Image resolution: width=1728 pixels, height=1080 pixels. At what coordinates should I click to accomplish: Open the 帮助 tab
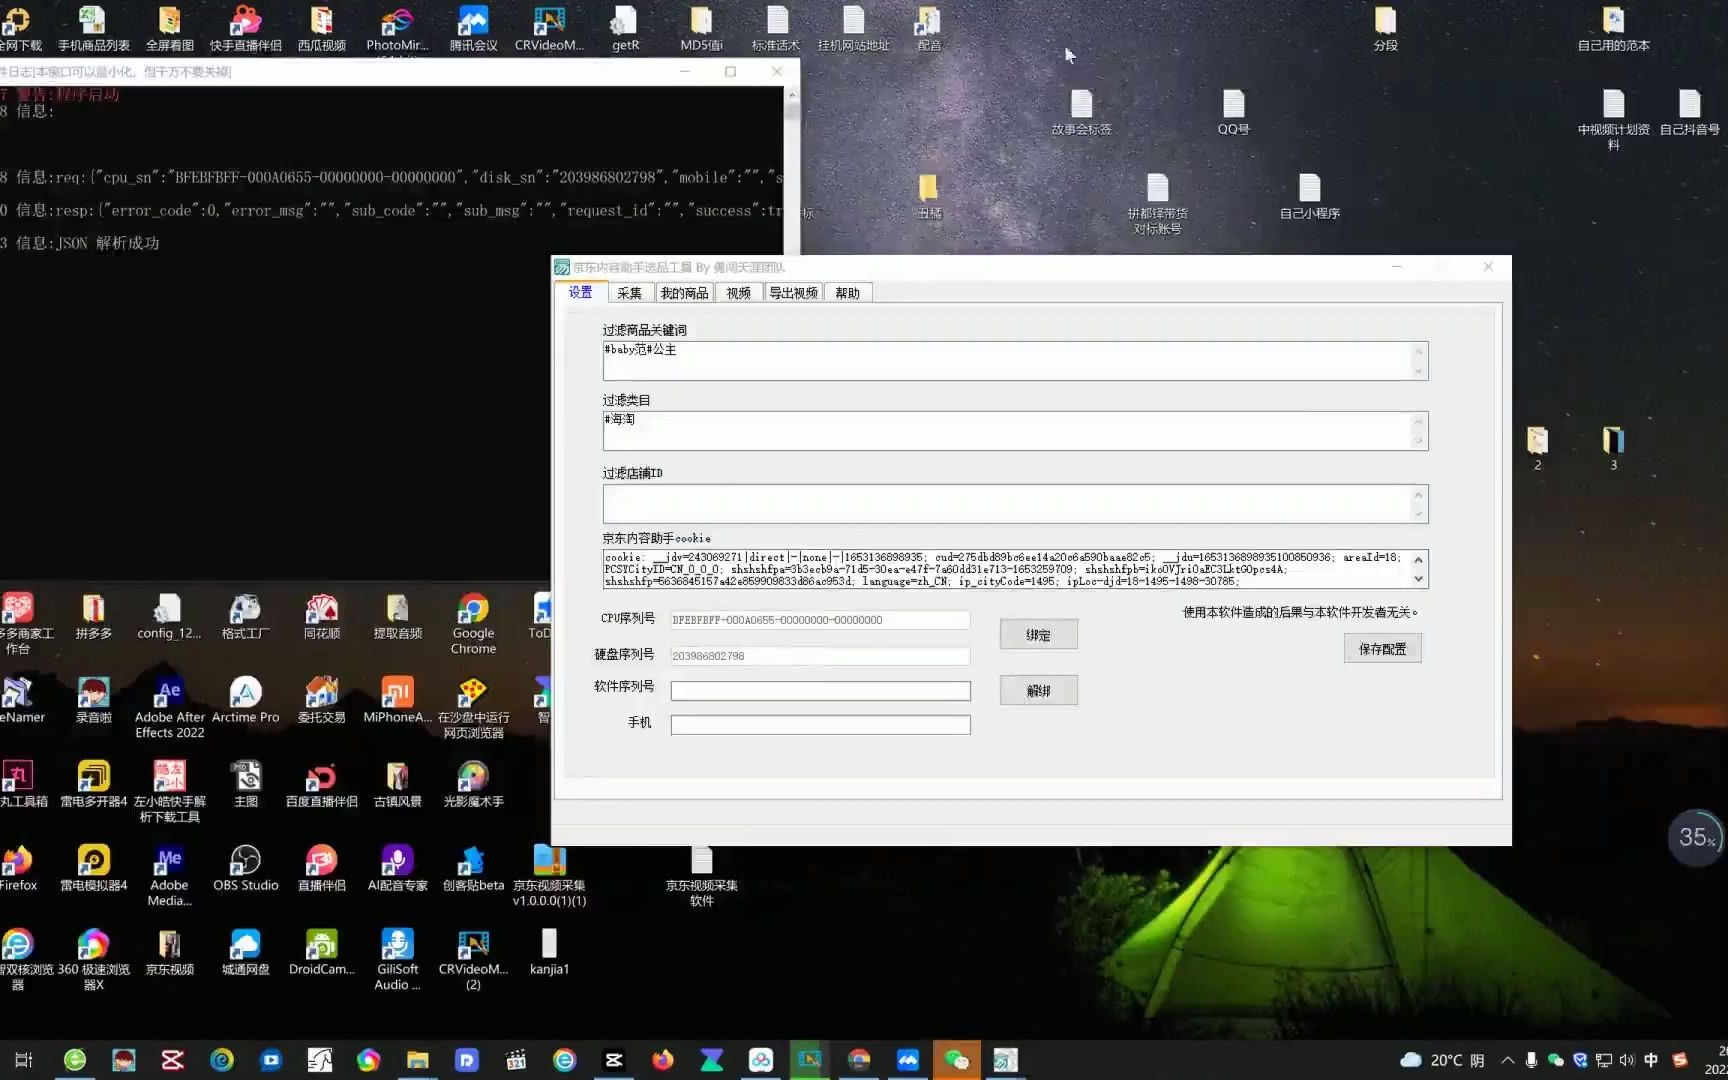[847, 293]
